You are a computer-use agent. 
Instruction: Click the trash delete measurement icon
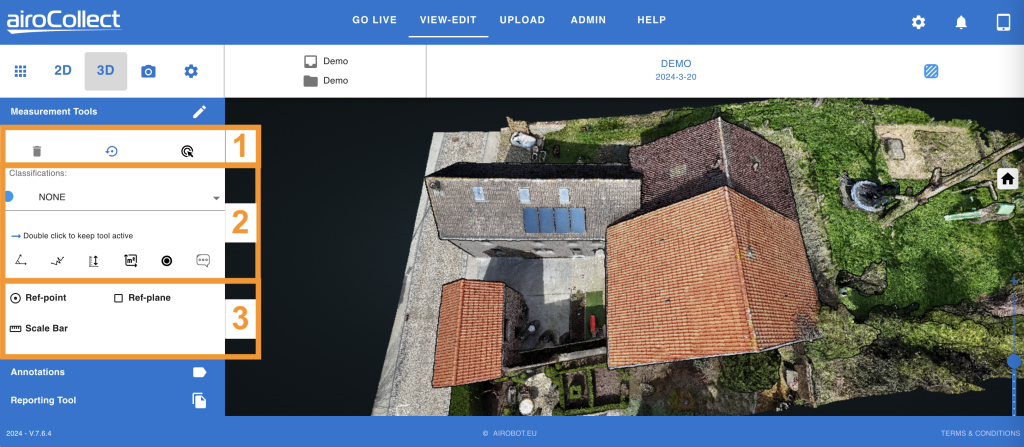click(x=37, y=151)
